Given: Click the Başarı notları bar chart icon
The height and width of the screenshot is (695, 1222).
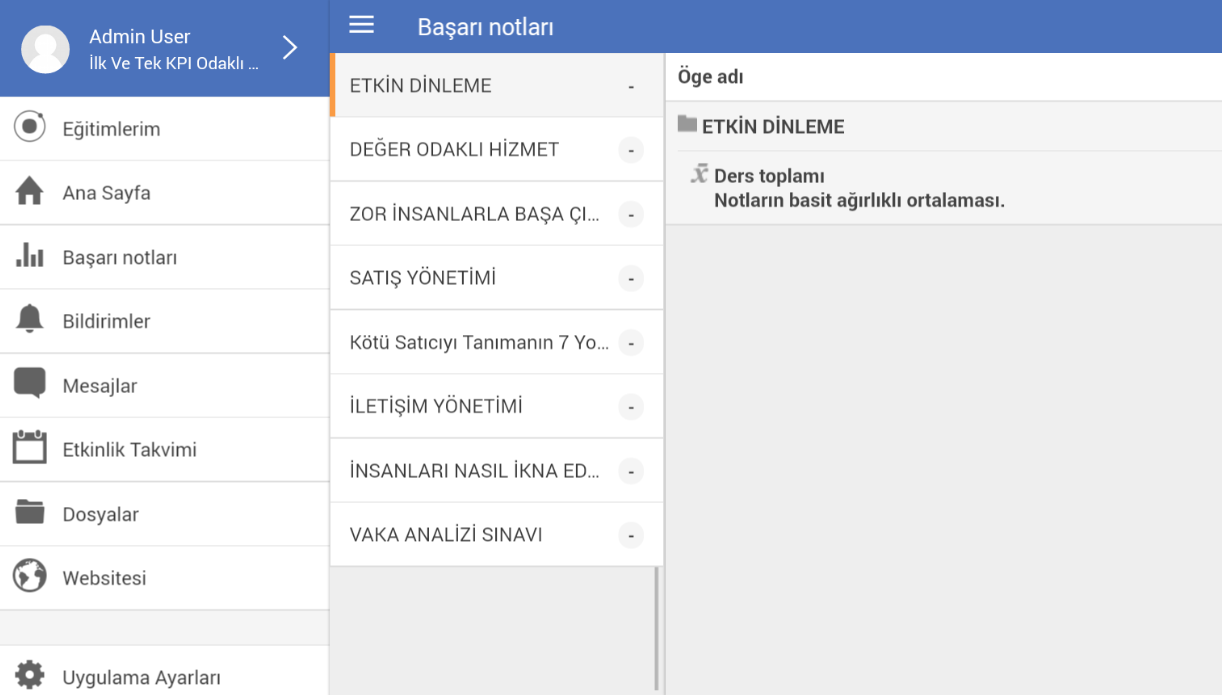Looking at the screenshot, I should point(30,256).
